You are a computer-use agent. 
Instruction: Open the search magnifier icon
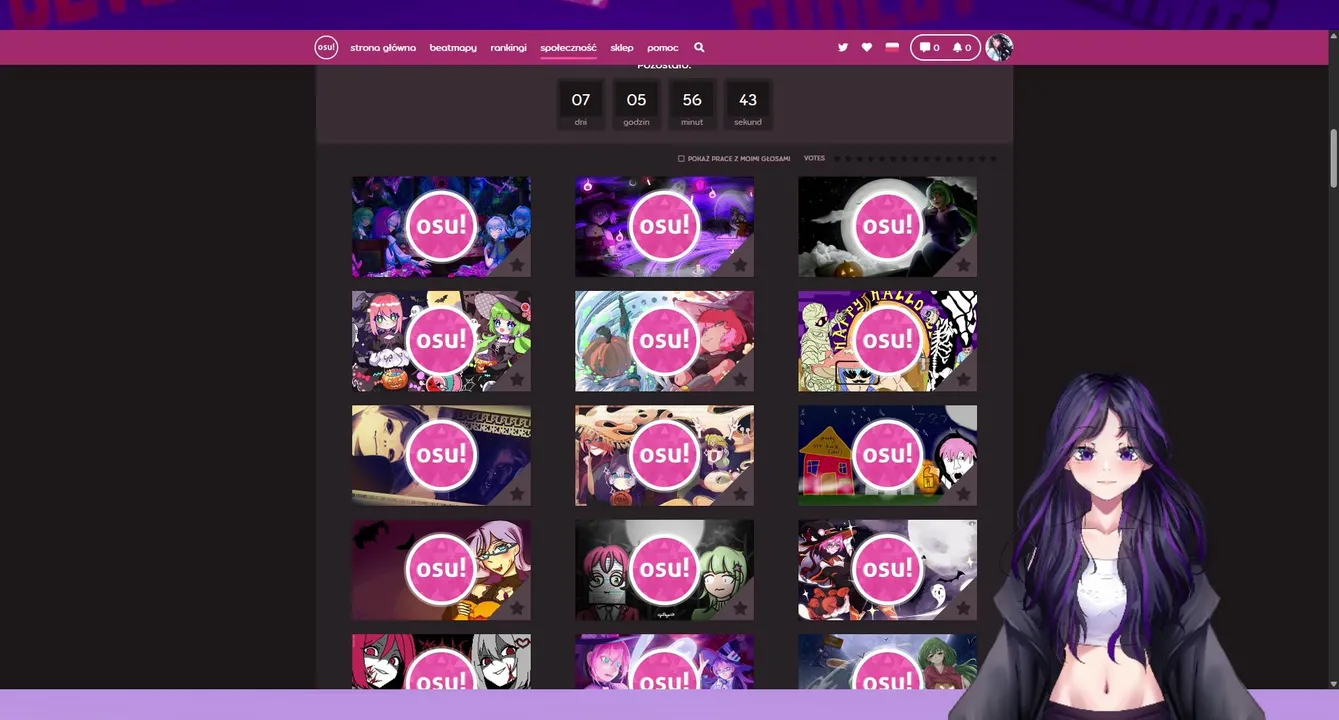(x=699, y=47)
